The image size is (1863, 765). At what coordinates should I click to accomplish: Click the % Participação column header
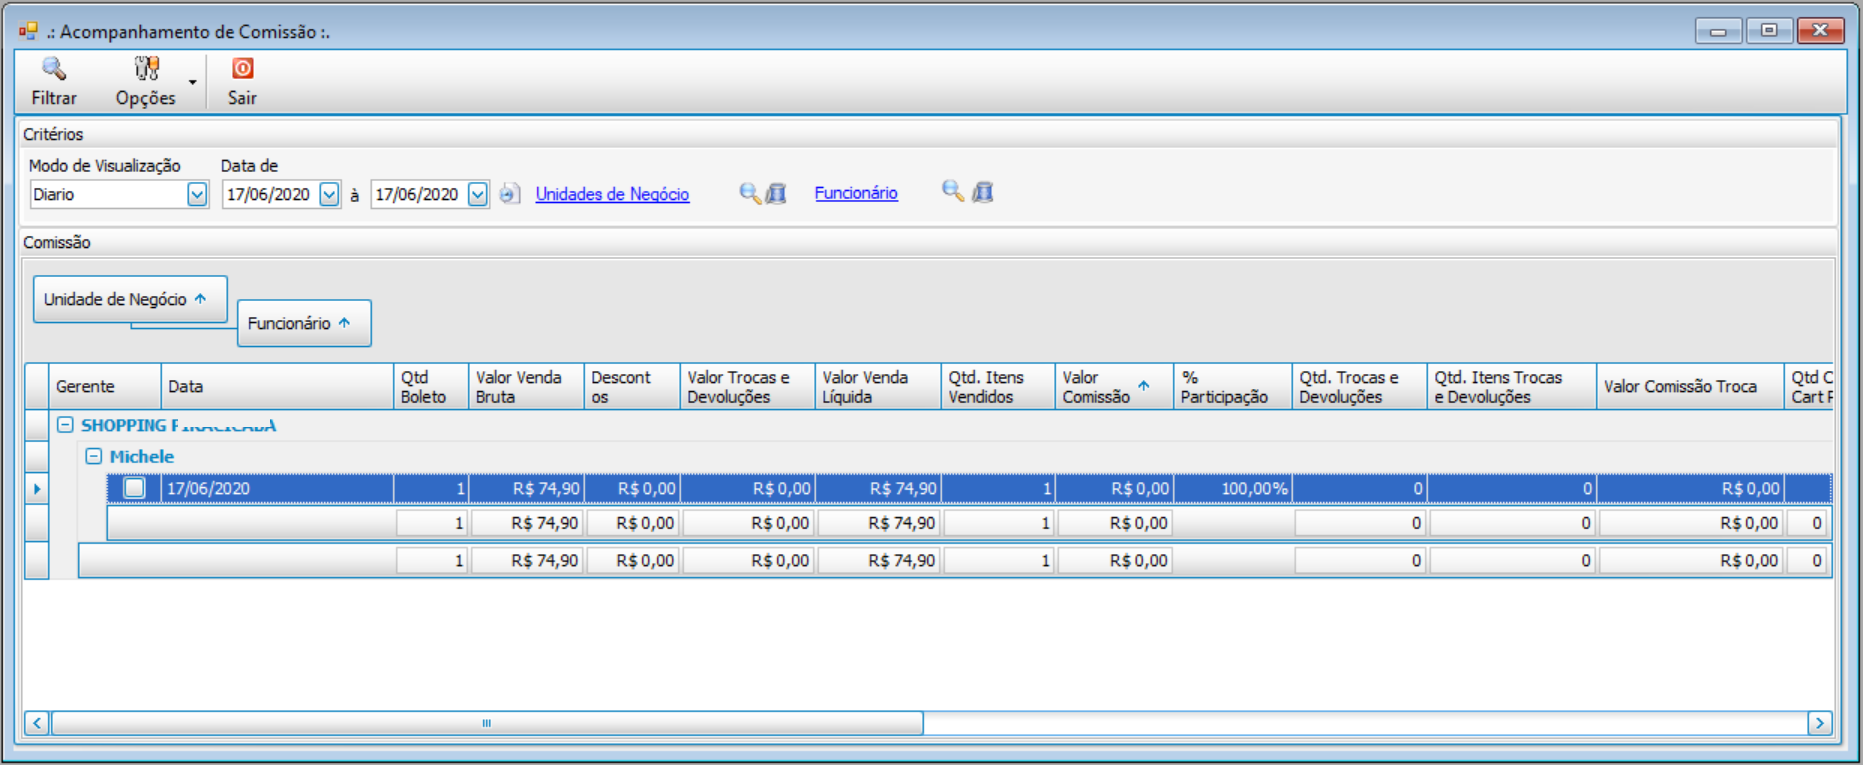[x=1233, y=386]
